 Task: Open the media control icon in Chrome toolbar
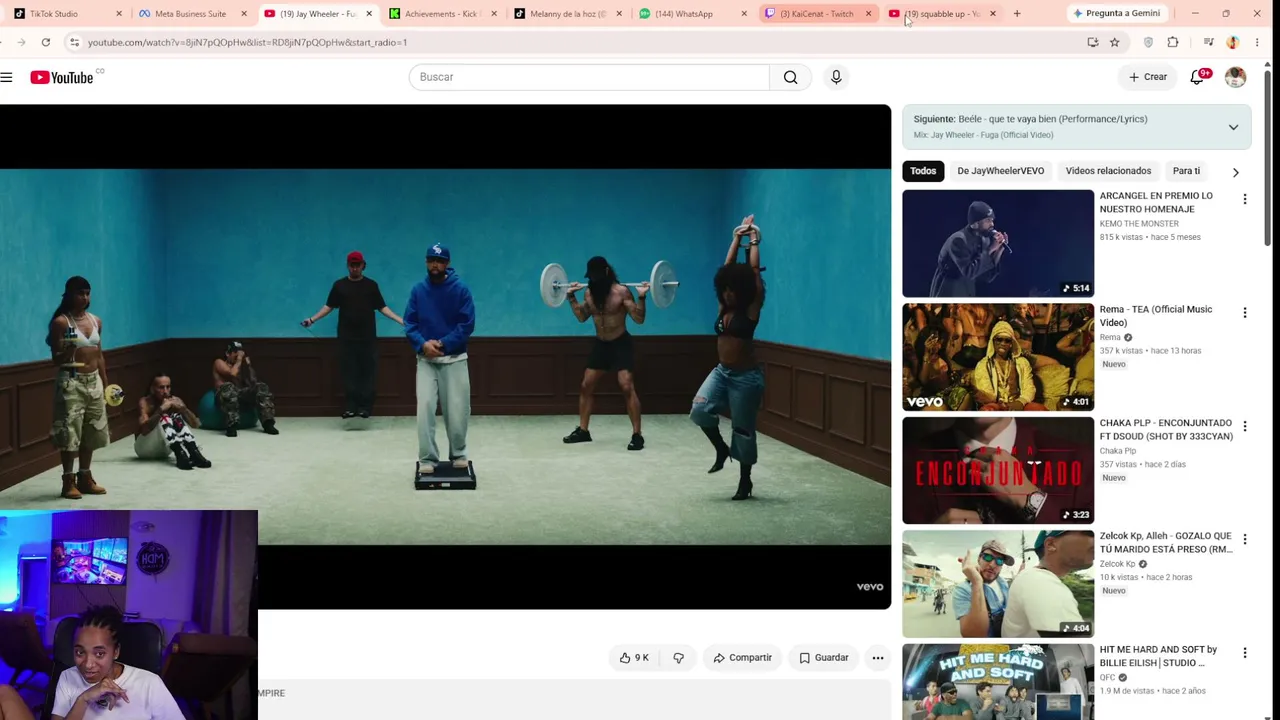(1209, 42)
